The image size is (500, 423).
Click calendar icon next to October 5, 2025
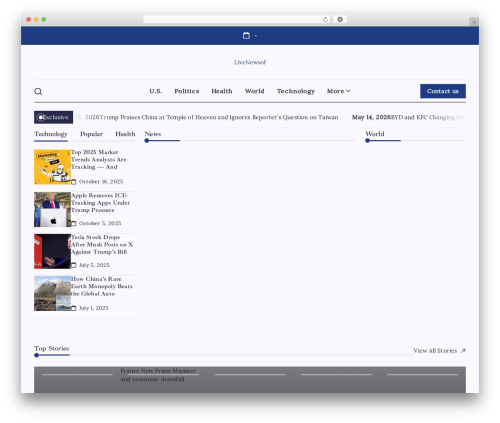tap(74, 223)
